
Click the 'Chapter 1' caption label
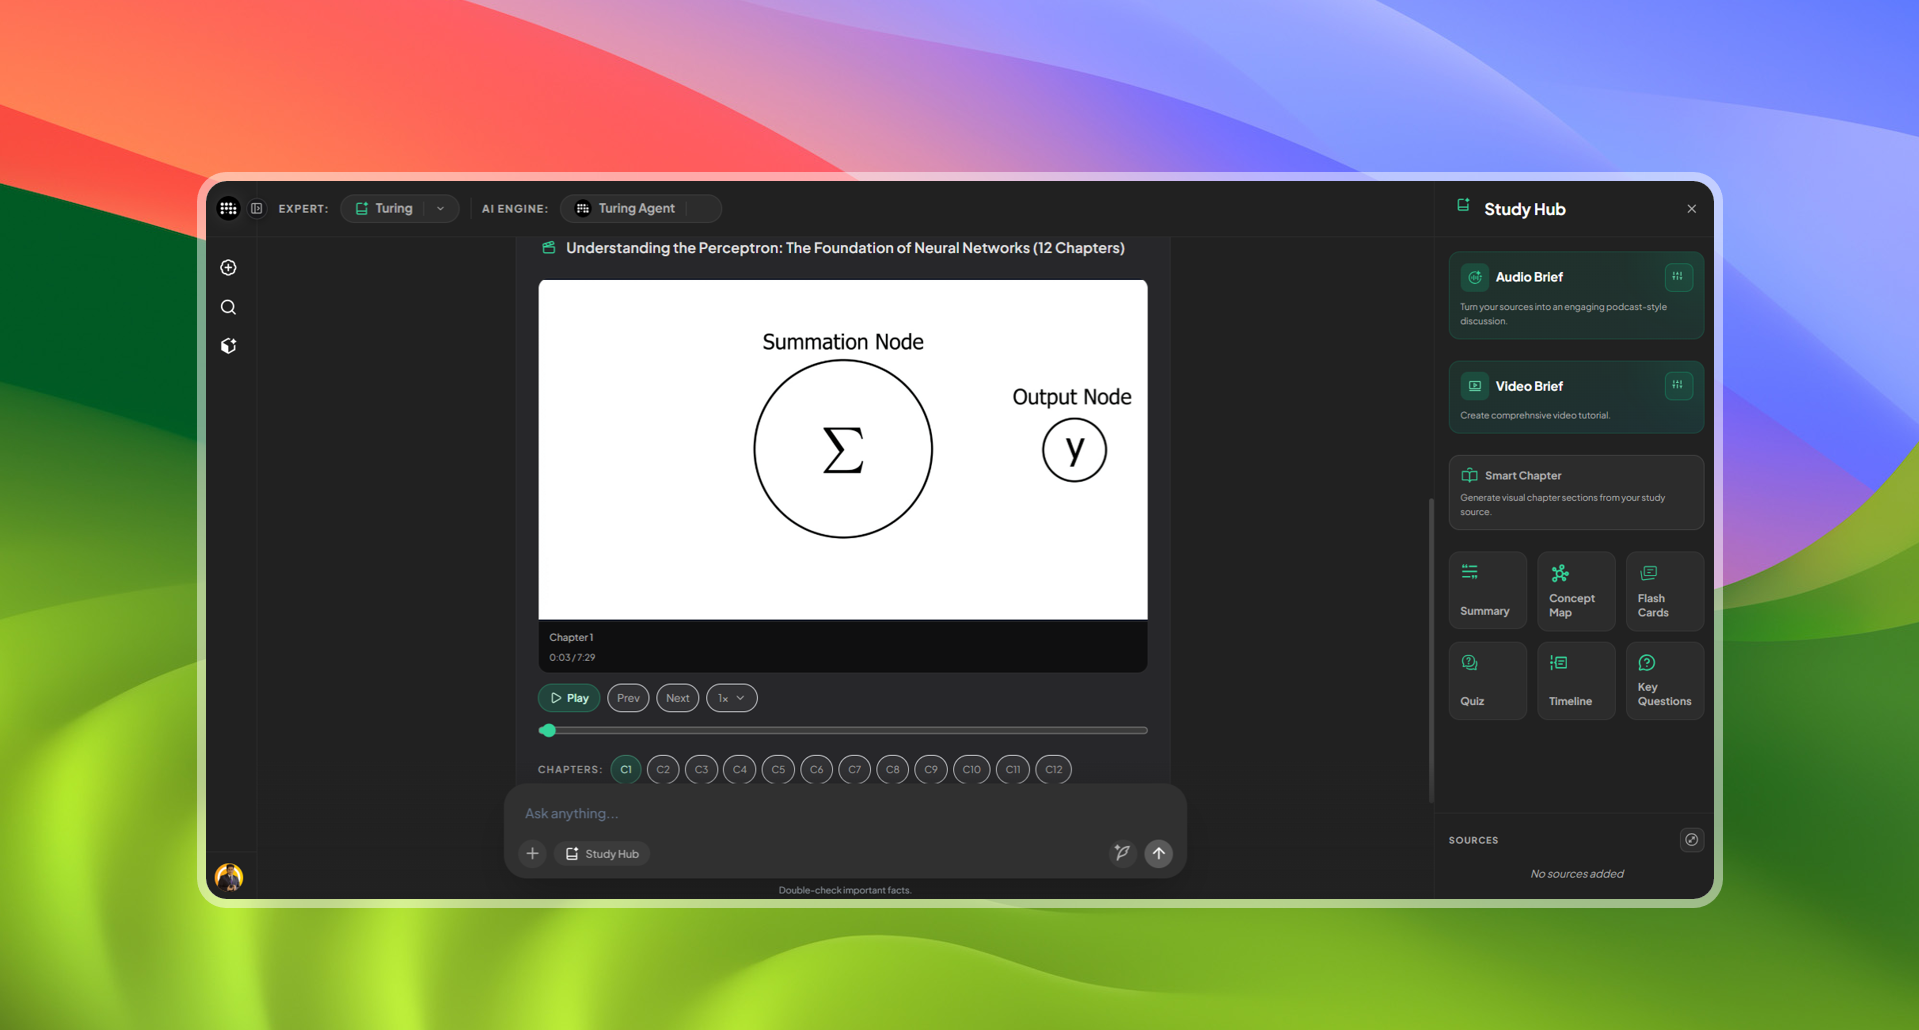click(571, 637)
